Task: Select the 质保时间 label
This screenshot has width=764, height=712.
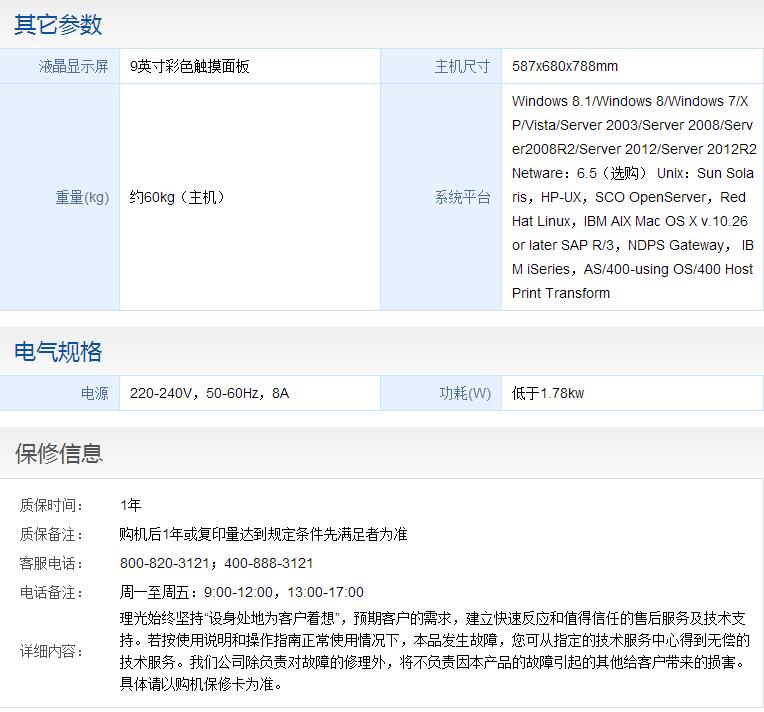Action: click(x=51, y=505)
